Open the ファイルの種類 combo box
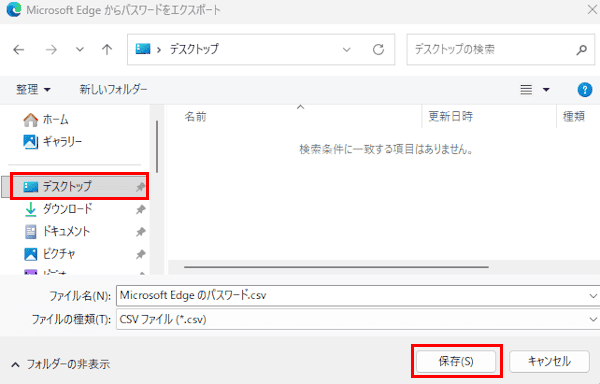Screen dimensions: 600x384 click(358, 319)
